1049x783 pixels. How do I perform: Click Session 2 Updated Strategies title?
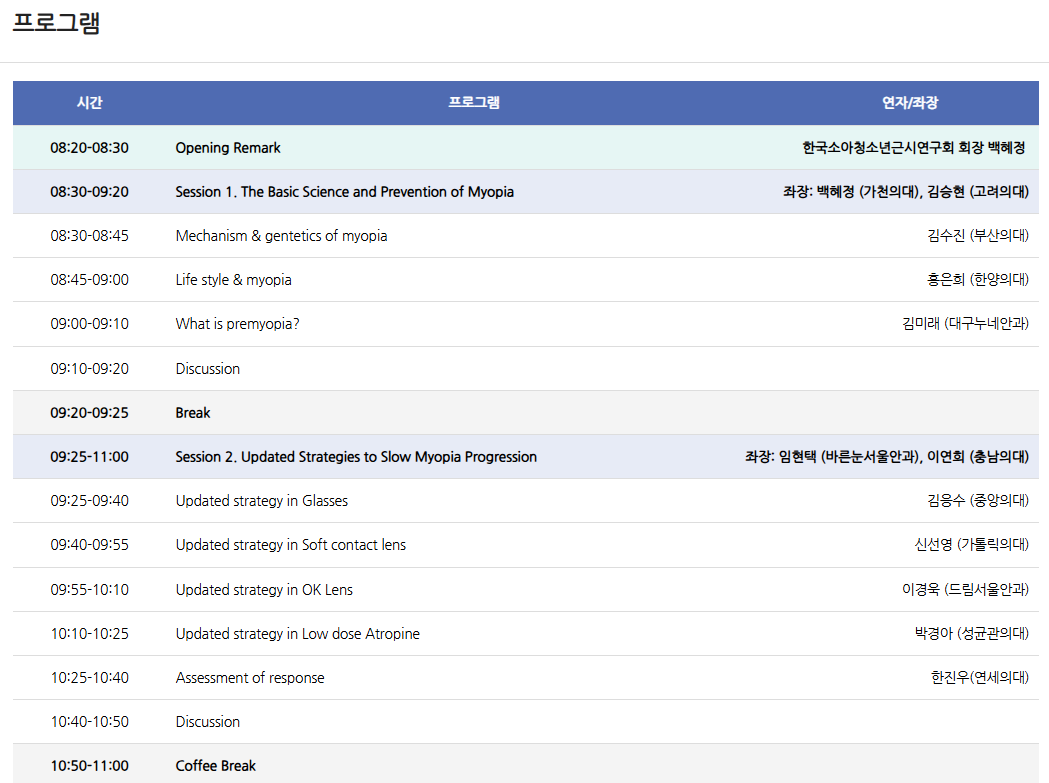coord(356,457)
